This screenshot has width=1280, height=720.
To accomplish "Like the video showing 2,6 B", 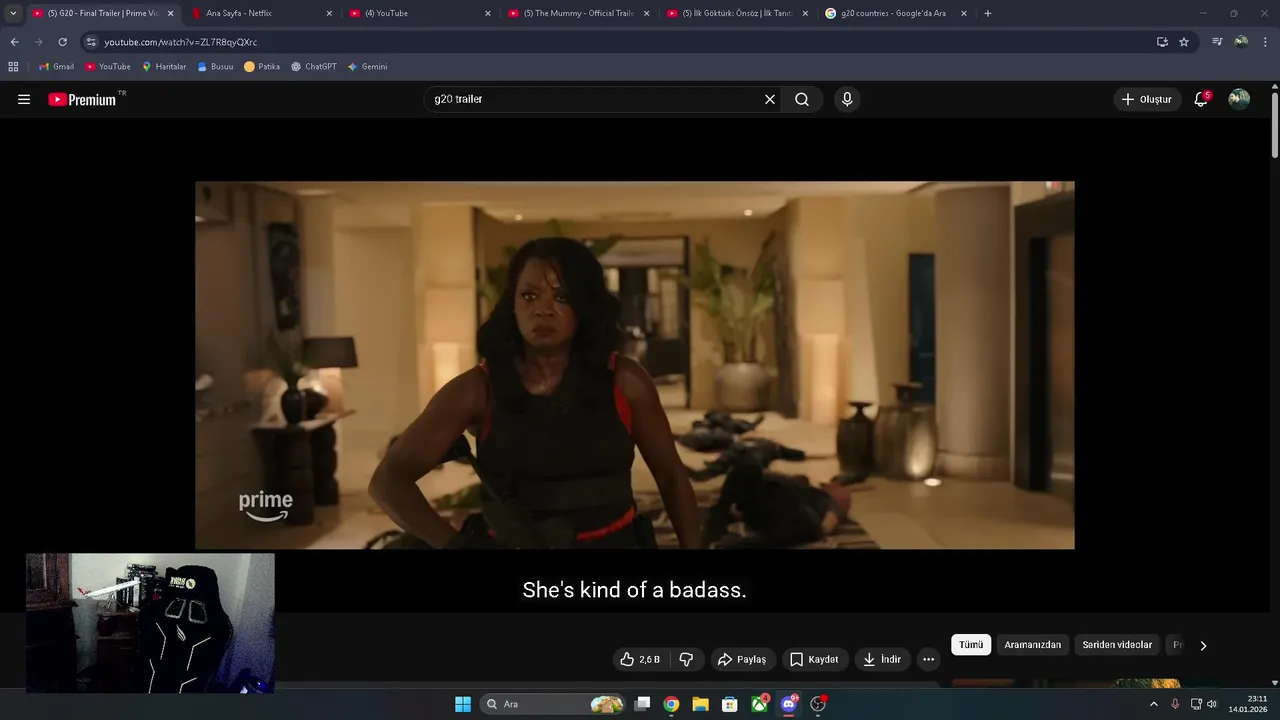I will (639, 659).
